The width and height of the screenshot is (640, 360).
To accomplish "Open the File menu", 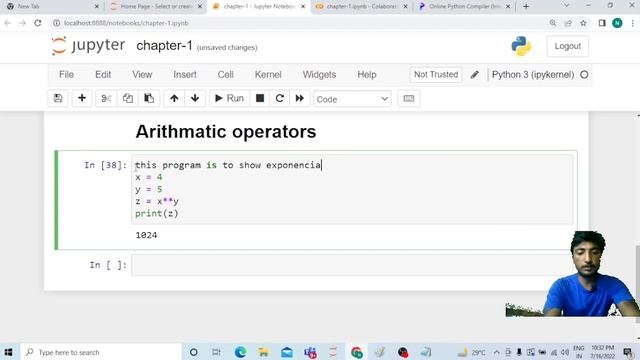I will pyautogui.click(x=67, y=75).
